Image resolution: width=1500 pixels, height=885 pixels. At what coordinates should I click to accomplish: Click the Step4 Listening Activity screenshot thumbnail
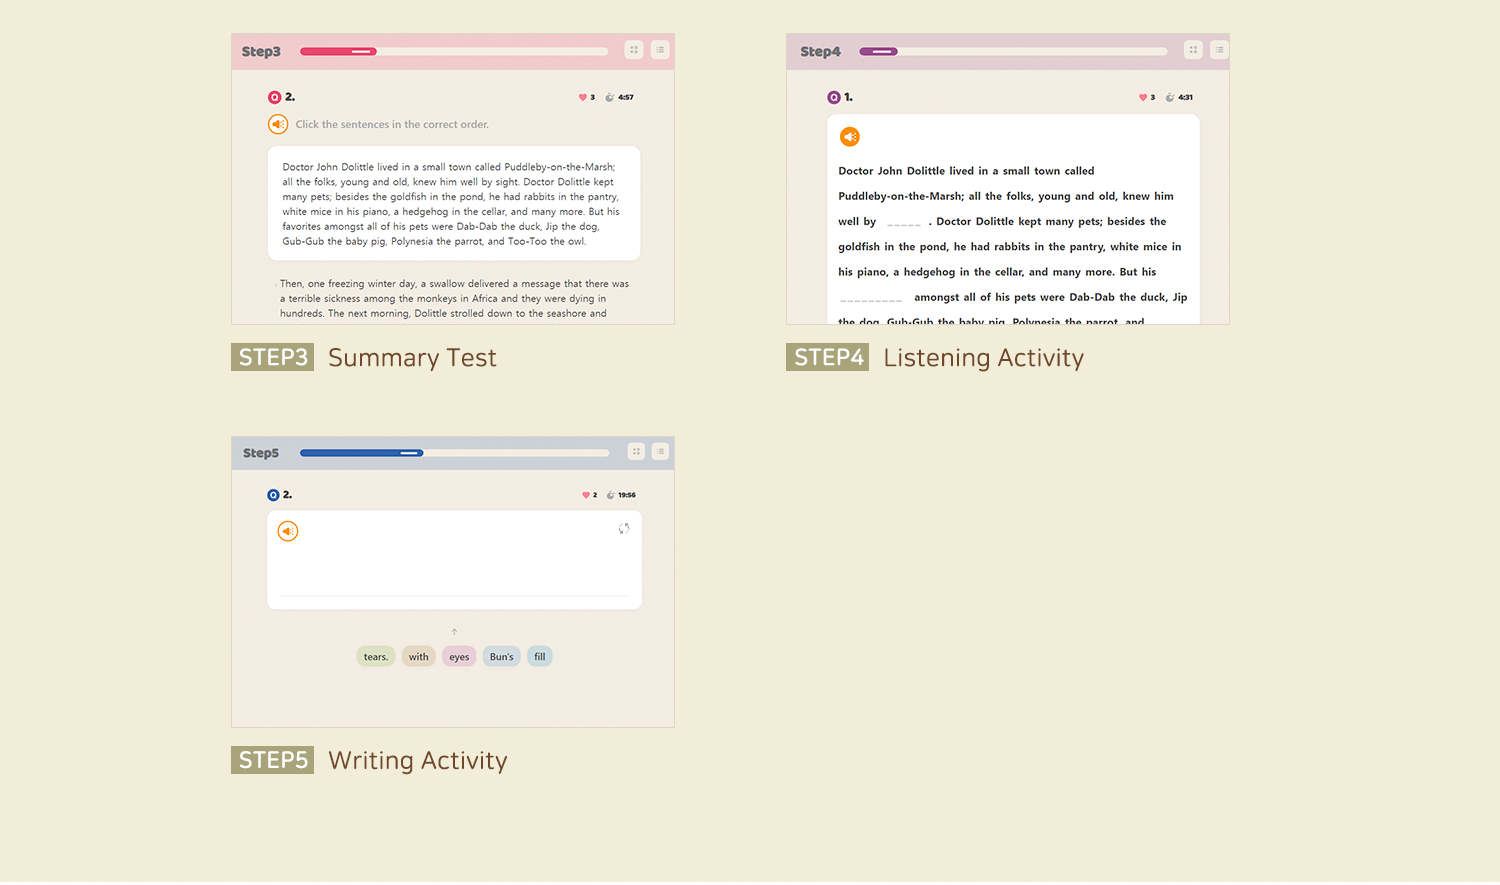[x=1007, y=179]
